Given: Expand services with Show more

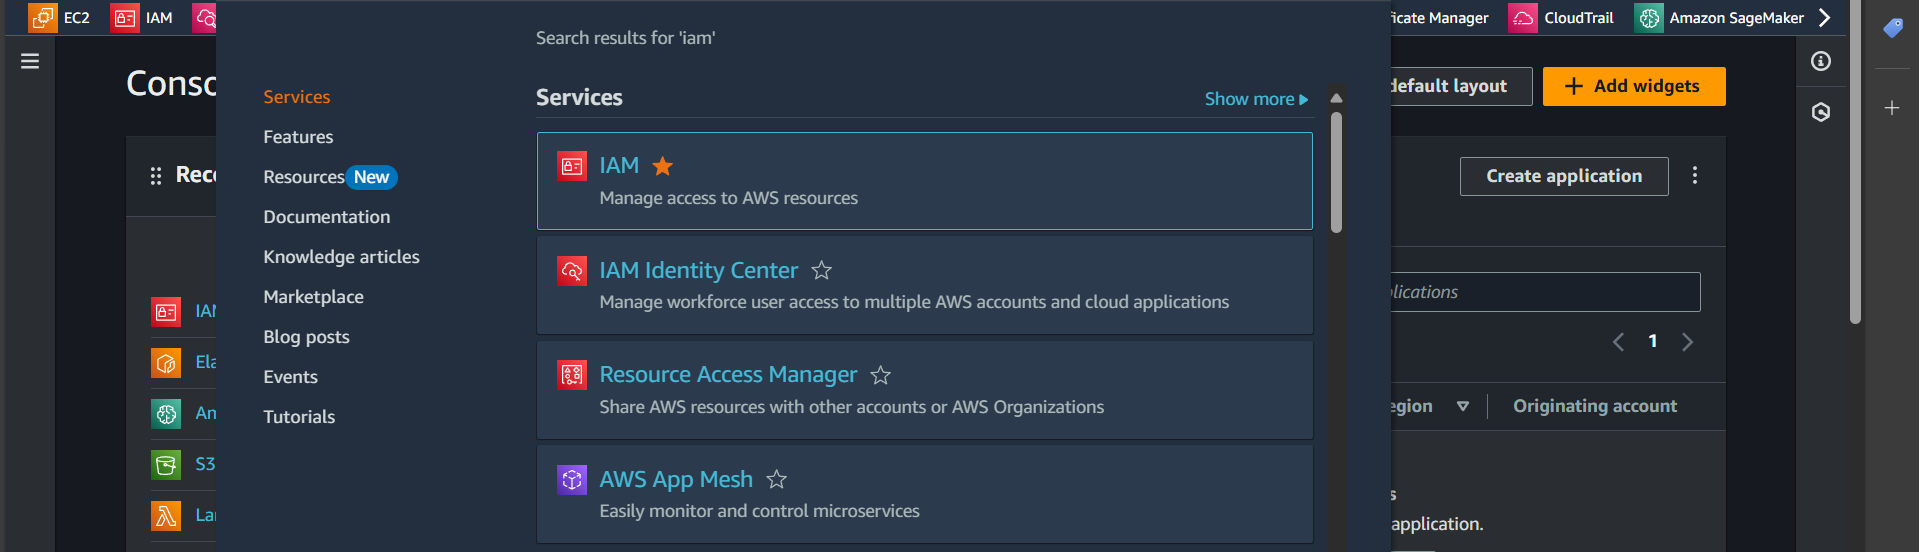Looking at the screenshot, I should 1255,99.
